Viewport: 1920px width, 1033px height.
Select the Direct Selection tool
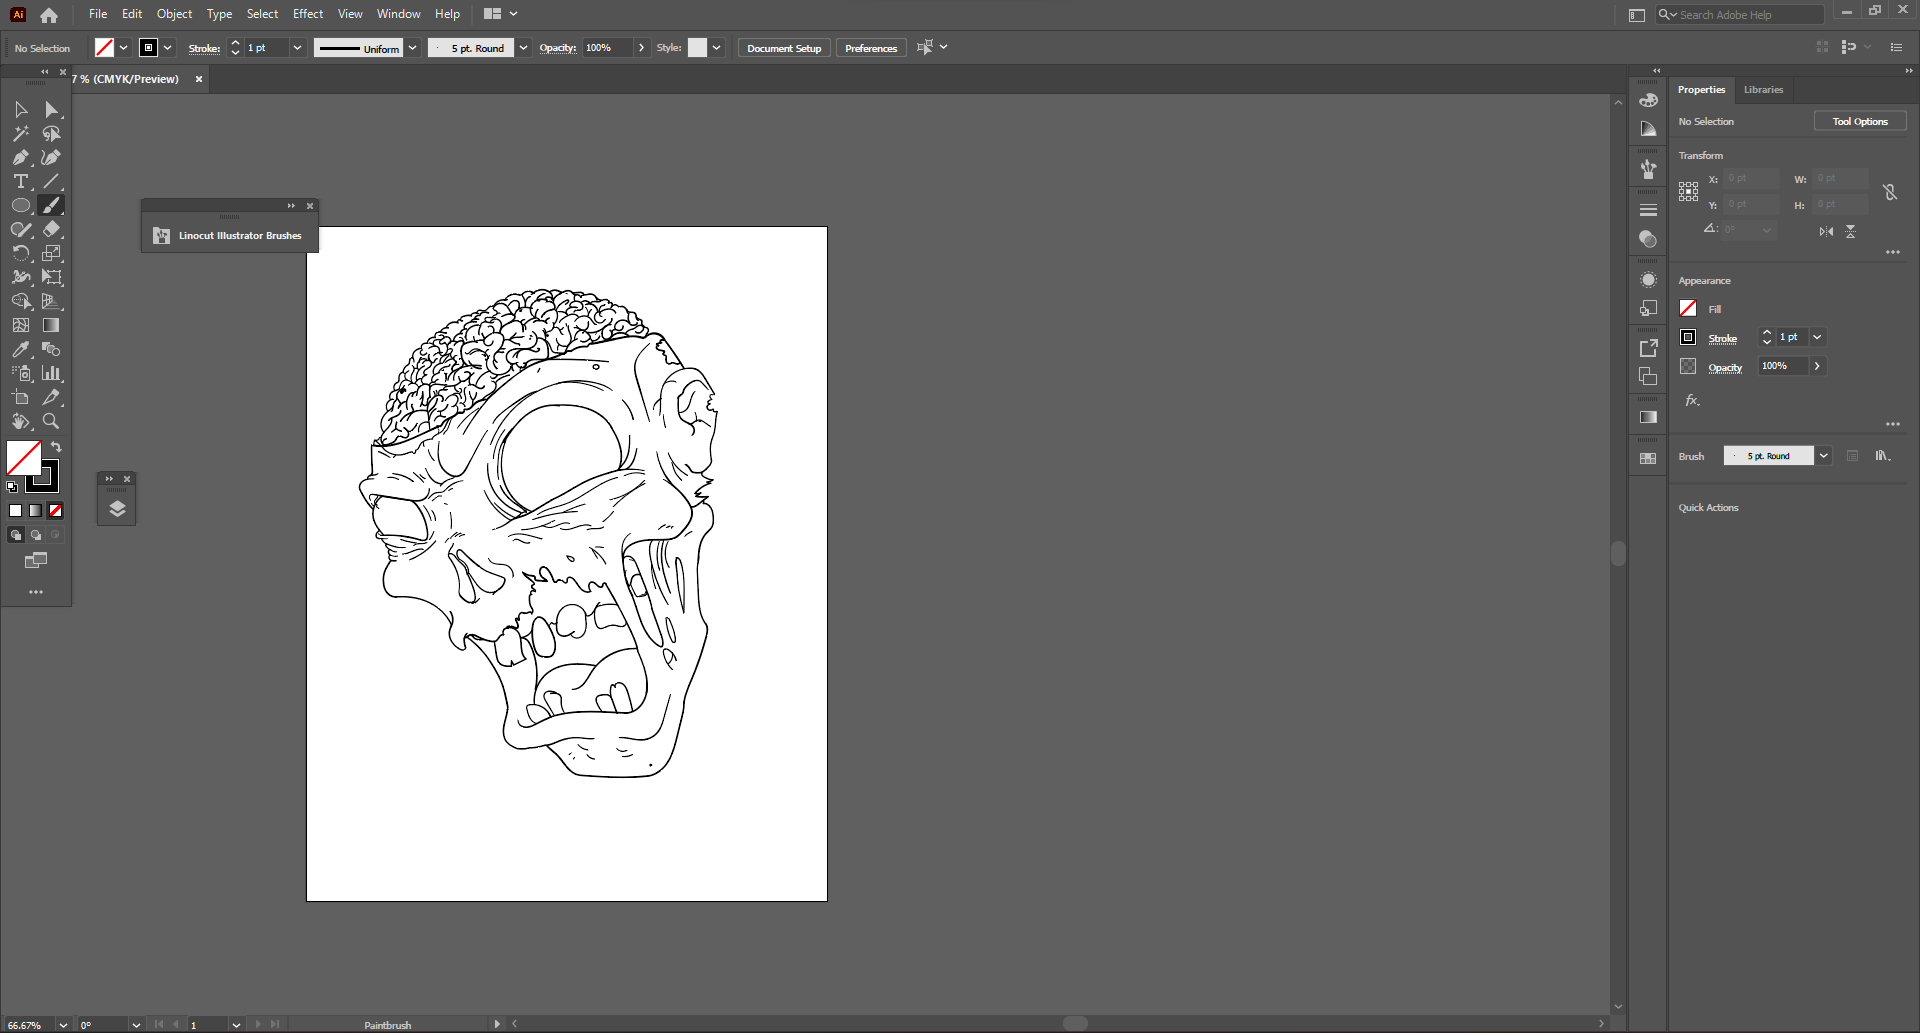[51, 109]
